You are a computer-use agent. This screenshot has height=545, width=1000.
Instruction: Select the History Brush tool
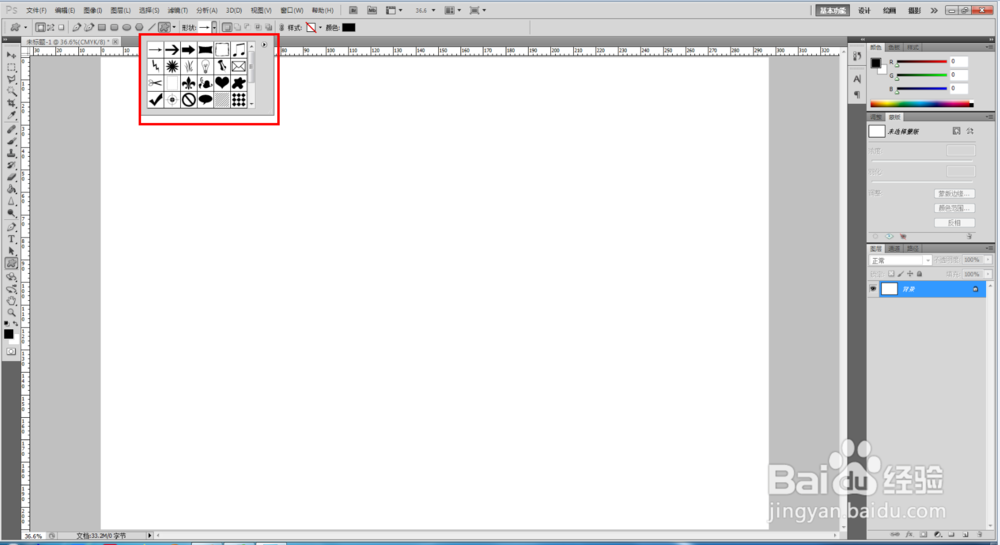[x=11, y=165]
